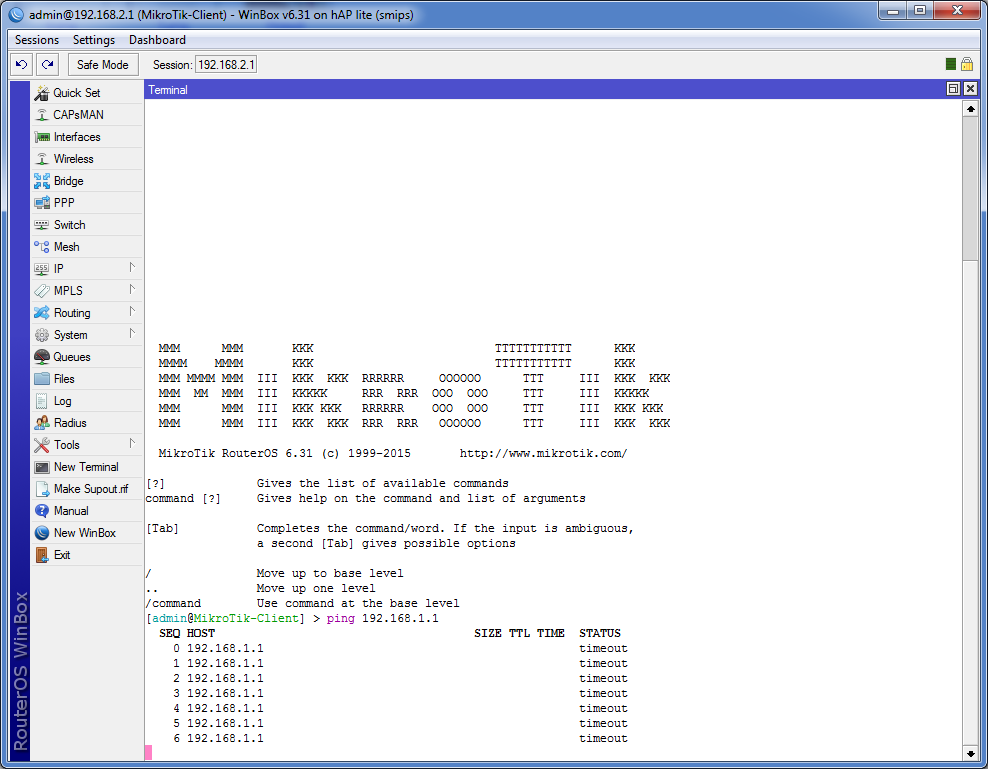Click the Session address field 192.168.2.1
The height and width of the screenshot is (769, 988).
point(226,64)
